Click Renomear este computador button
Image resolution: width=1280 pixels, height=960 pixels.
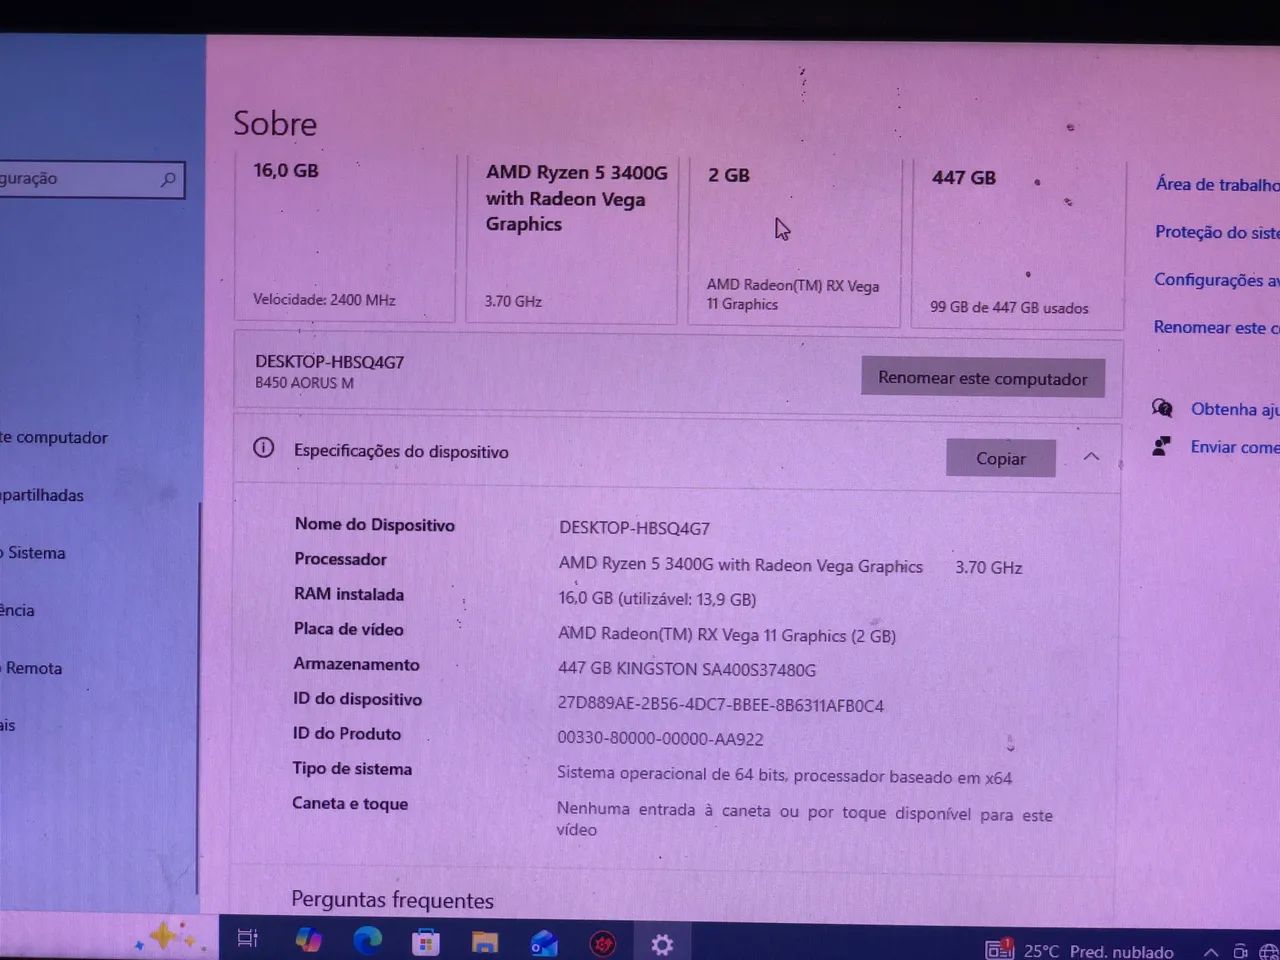983,378
